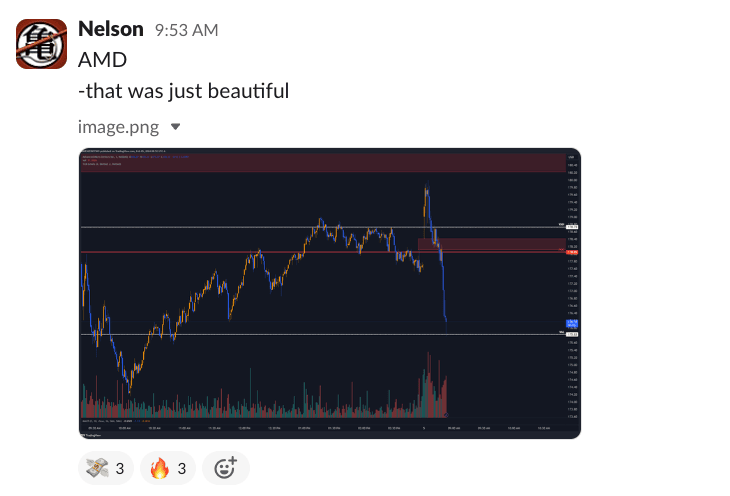The width and height of the screenshot is (730, 496).
Task: Toggle the money-with-wings emoji reaction
Action: (105, 467)
